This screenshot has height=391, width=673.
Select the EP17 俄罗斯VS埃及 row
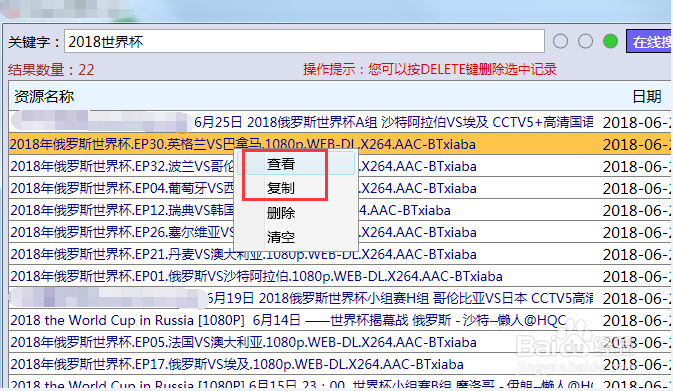coord(340,364)
